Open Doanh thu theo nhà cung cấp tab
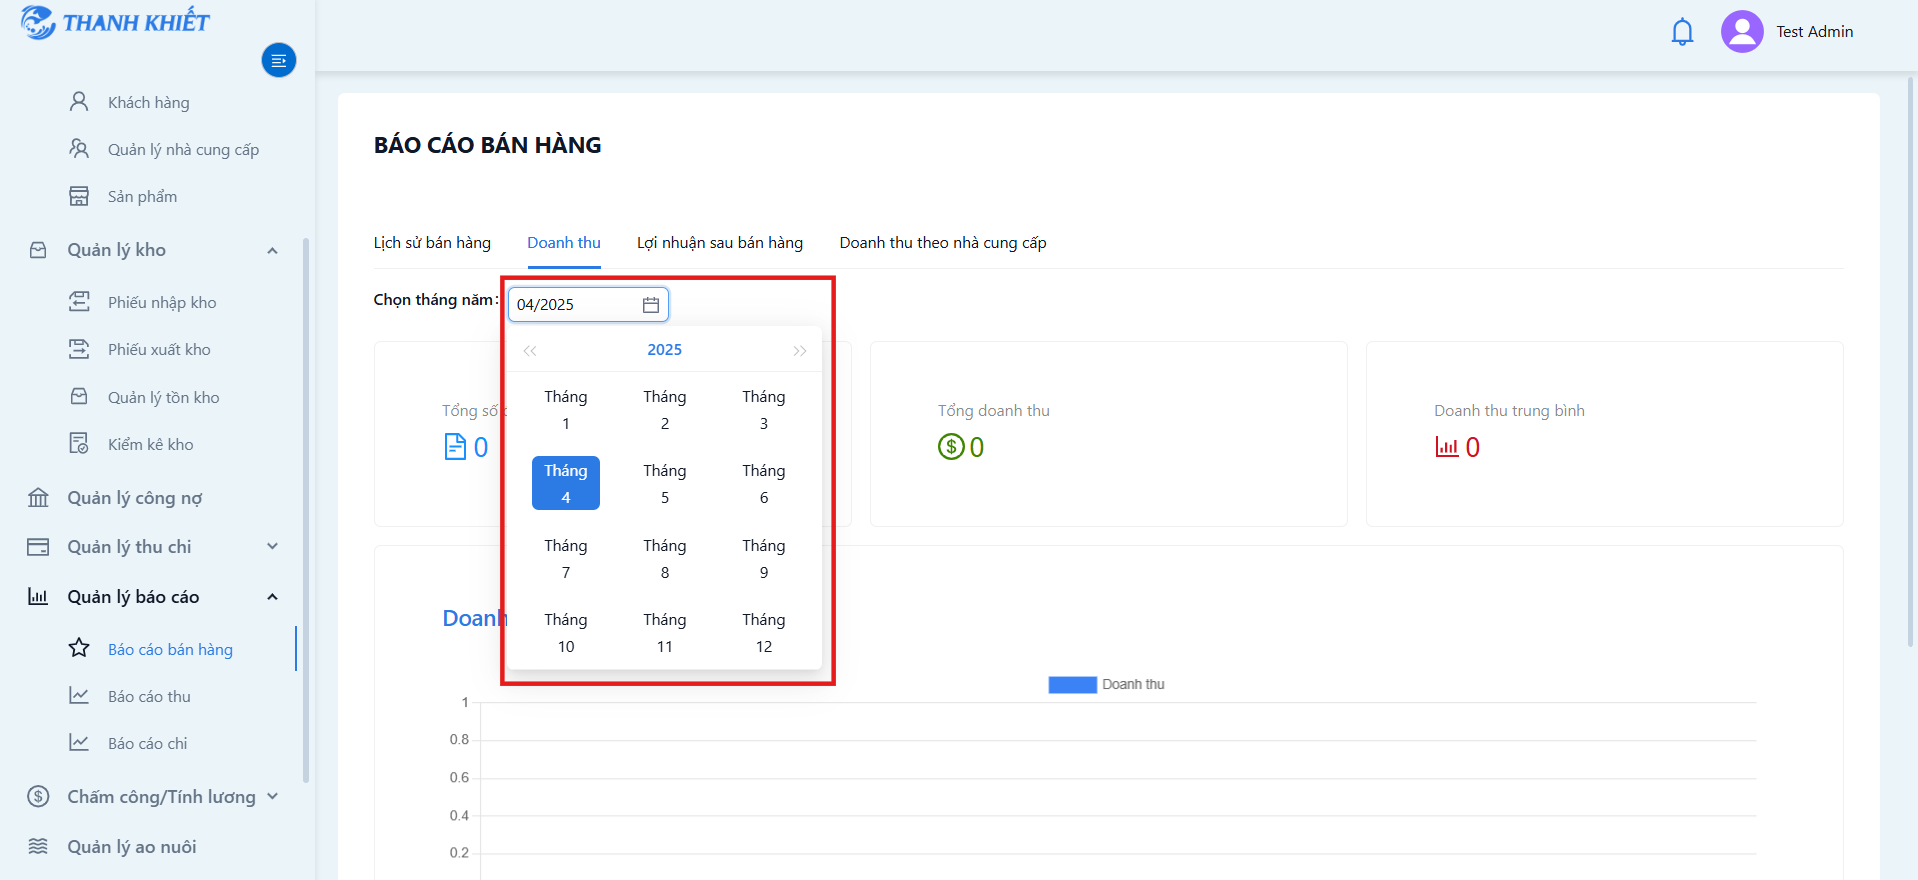The image size is (1918, 880). (943, 243)
